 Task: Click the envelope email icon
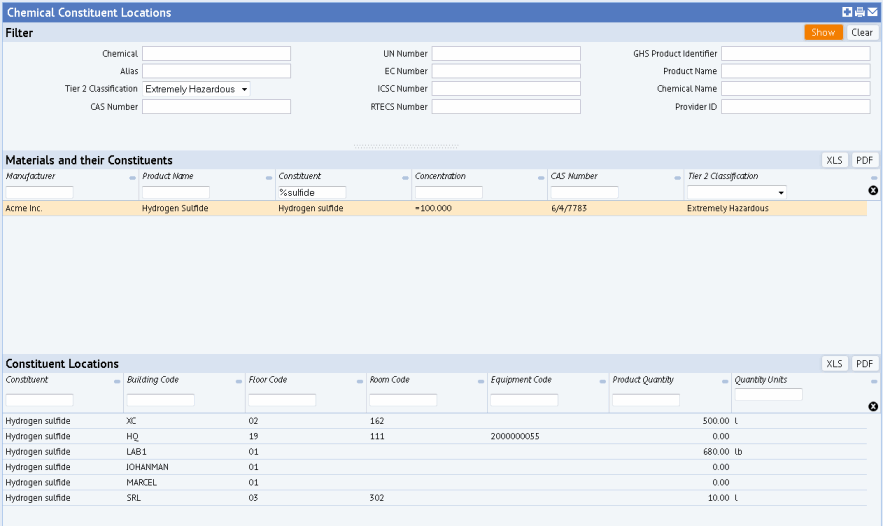click(x=872, y=12)
